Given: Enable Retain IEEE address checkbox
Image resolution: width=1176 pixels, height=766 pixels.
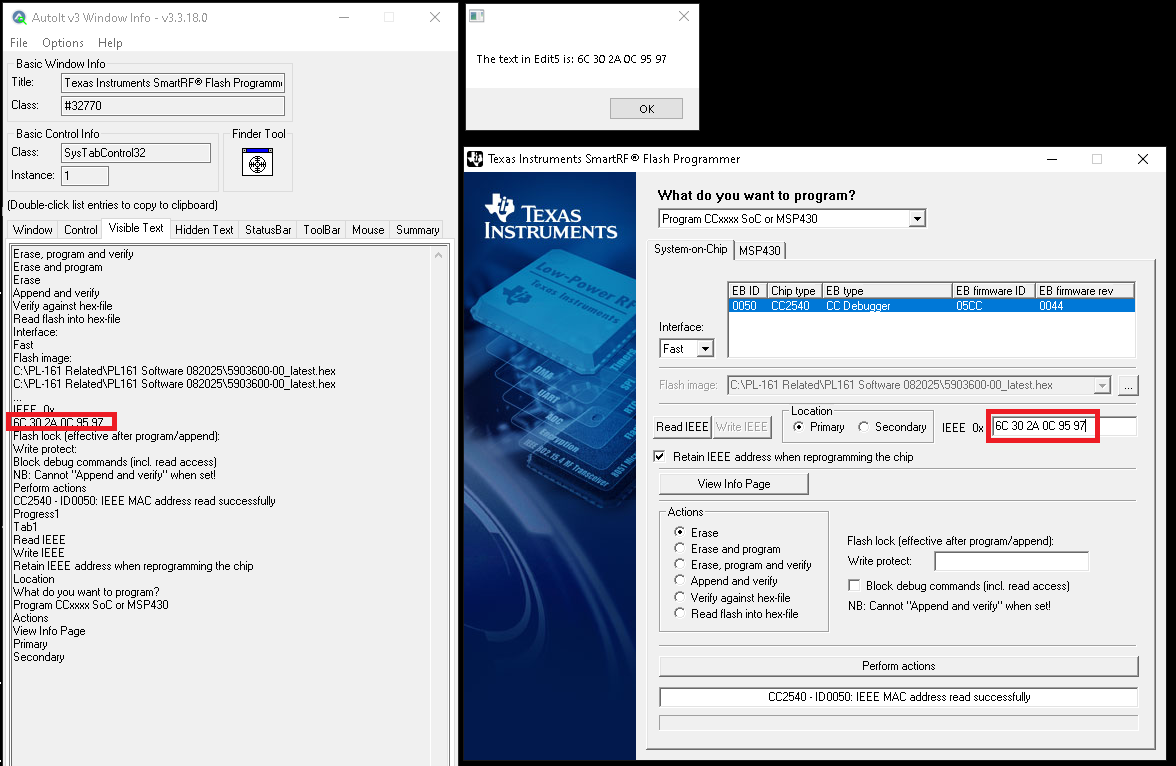Looking at the screenshot, I should coord(659,457).
